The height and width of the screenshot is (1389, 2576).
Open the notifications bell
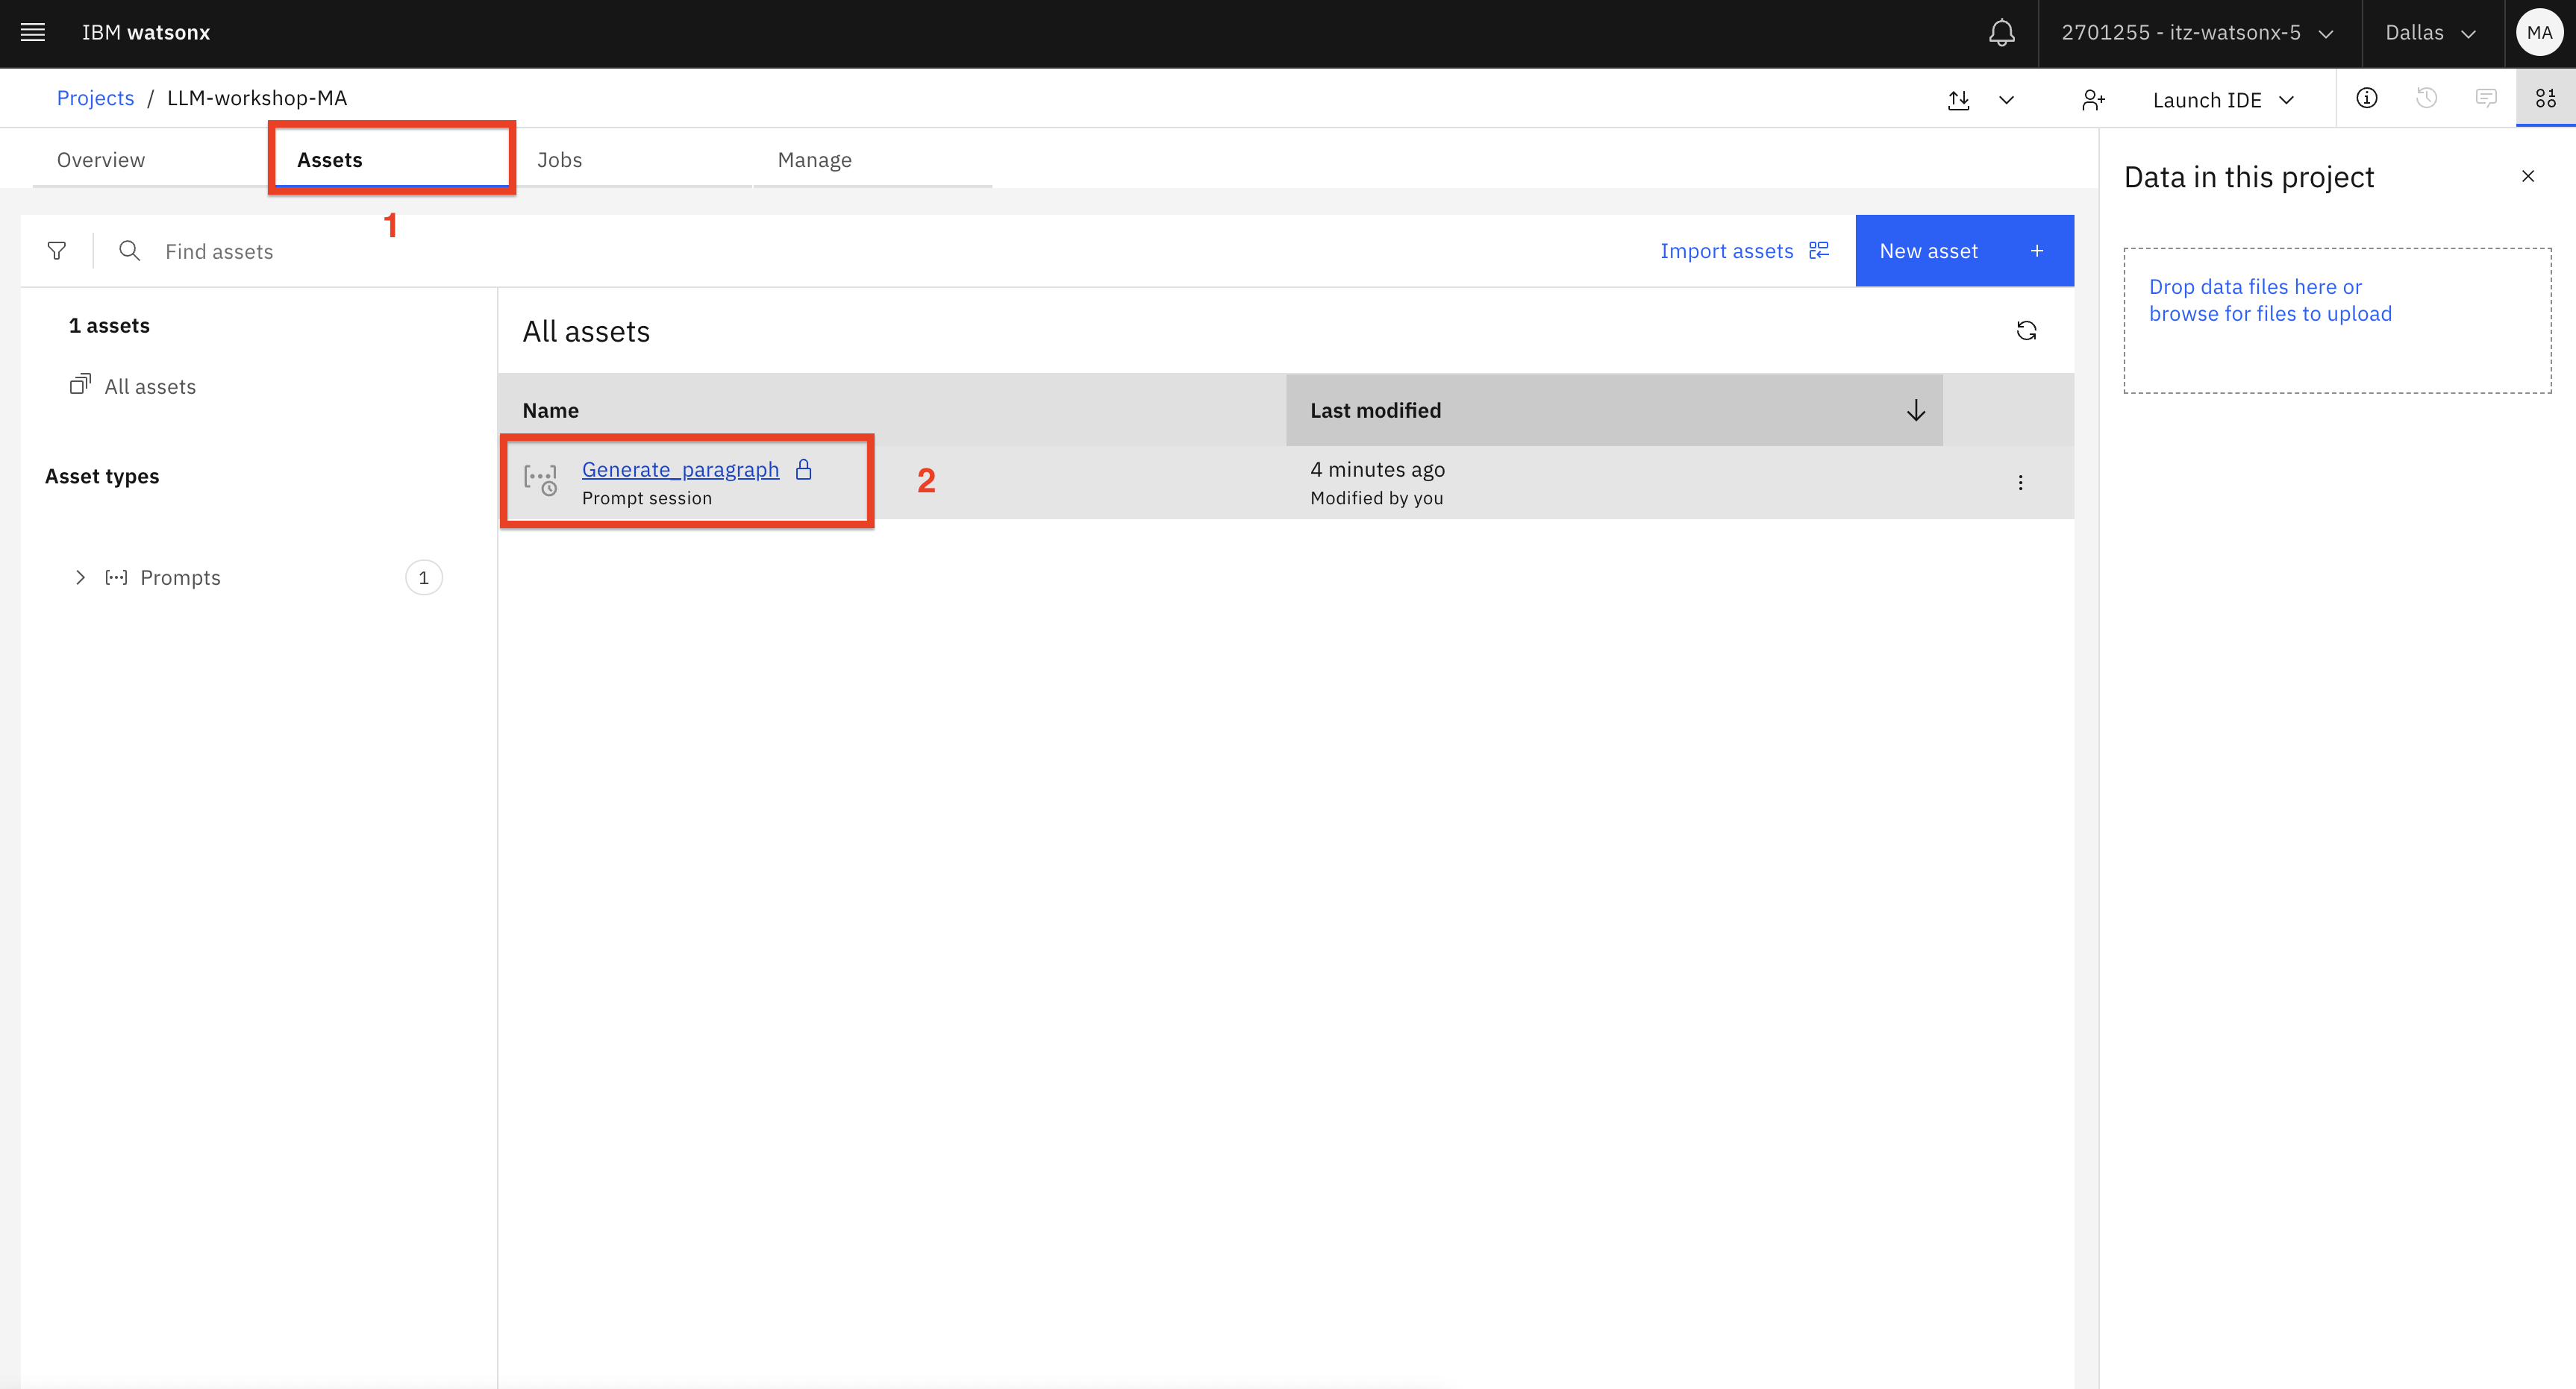[2001, 33]
